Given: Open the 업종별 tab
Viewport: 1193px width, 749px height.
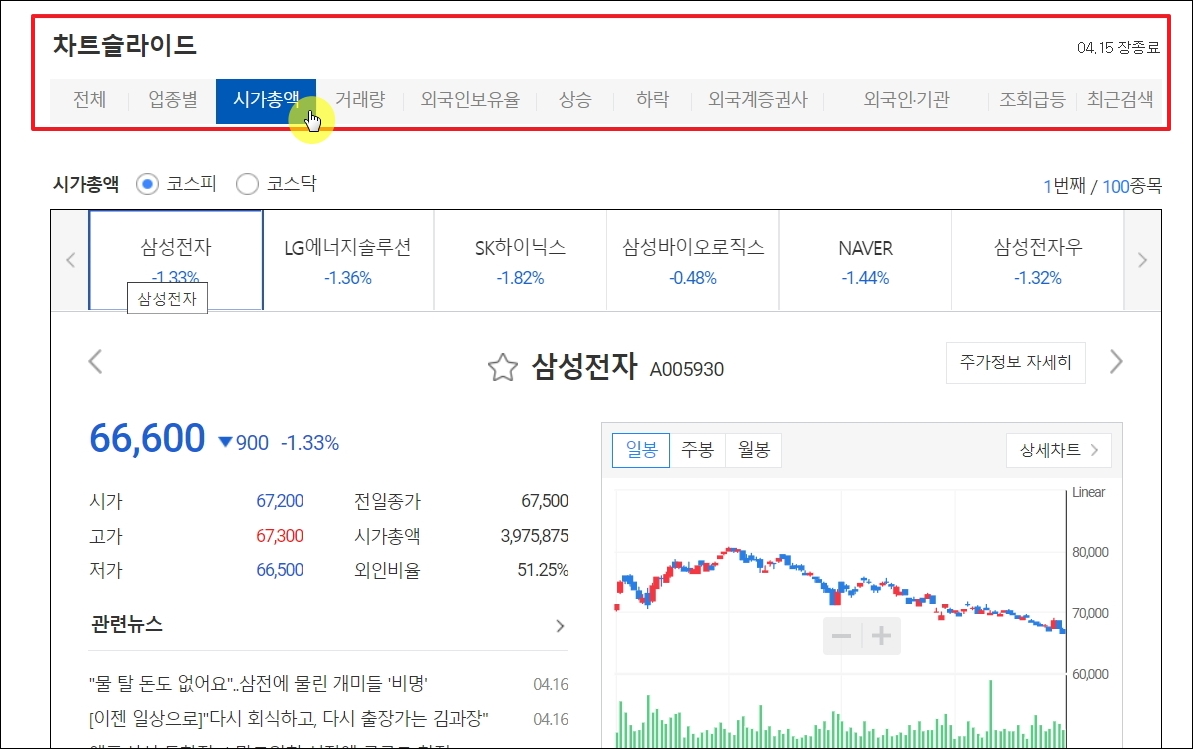Looking at the screenshot, I should (173, 100).
